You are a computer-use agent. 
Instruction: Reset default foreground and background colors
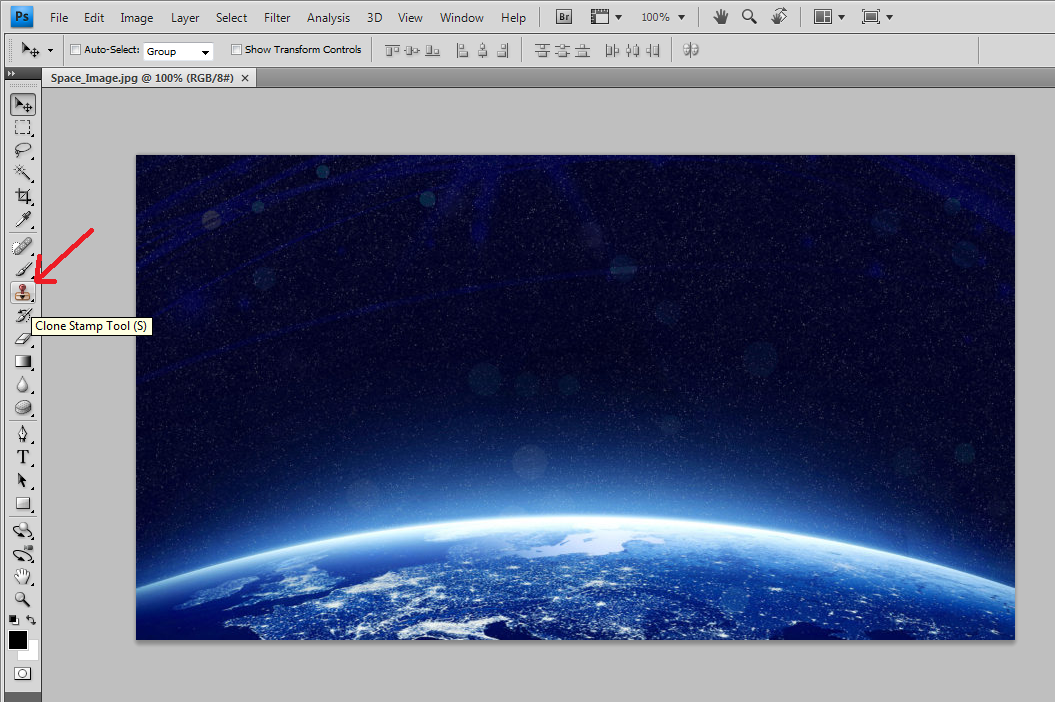point(13,620)
